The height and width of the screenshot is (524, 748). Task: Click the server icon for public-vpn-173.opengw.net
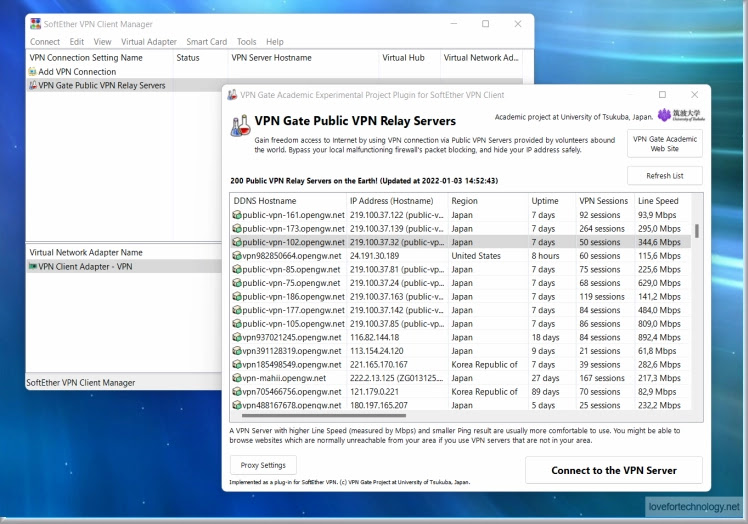point(237,229)
